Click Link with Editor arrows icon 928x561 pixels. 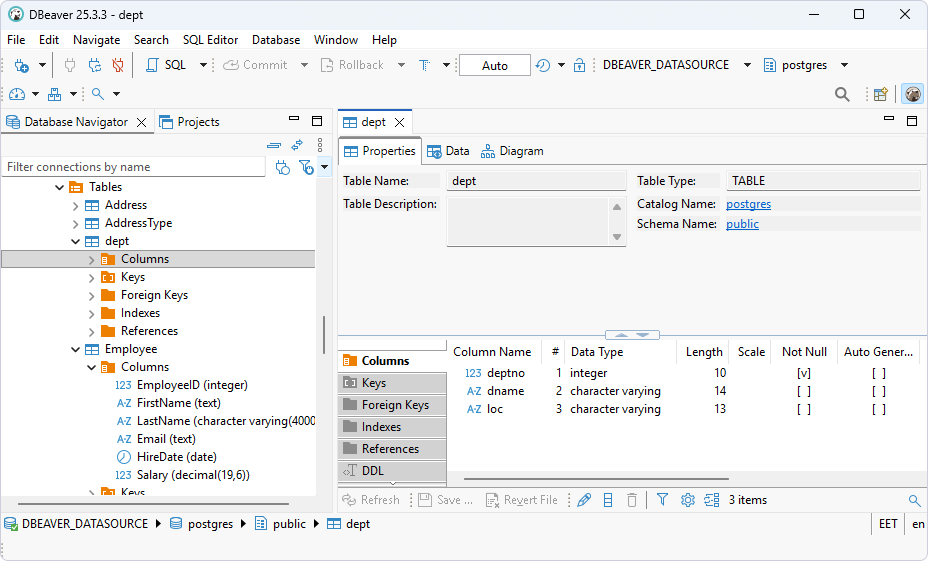297,144
